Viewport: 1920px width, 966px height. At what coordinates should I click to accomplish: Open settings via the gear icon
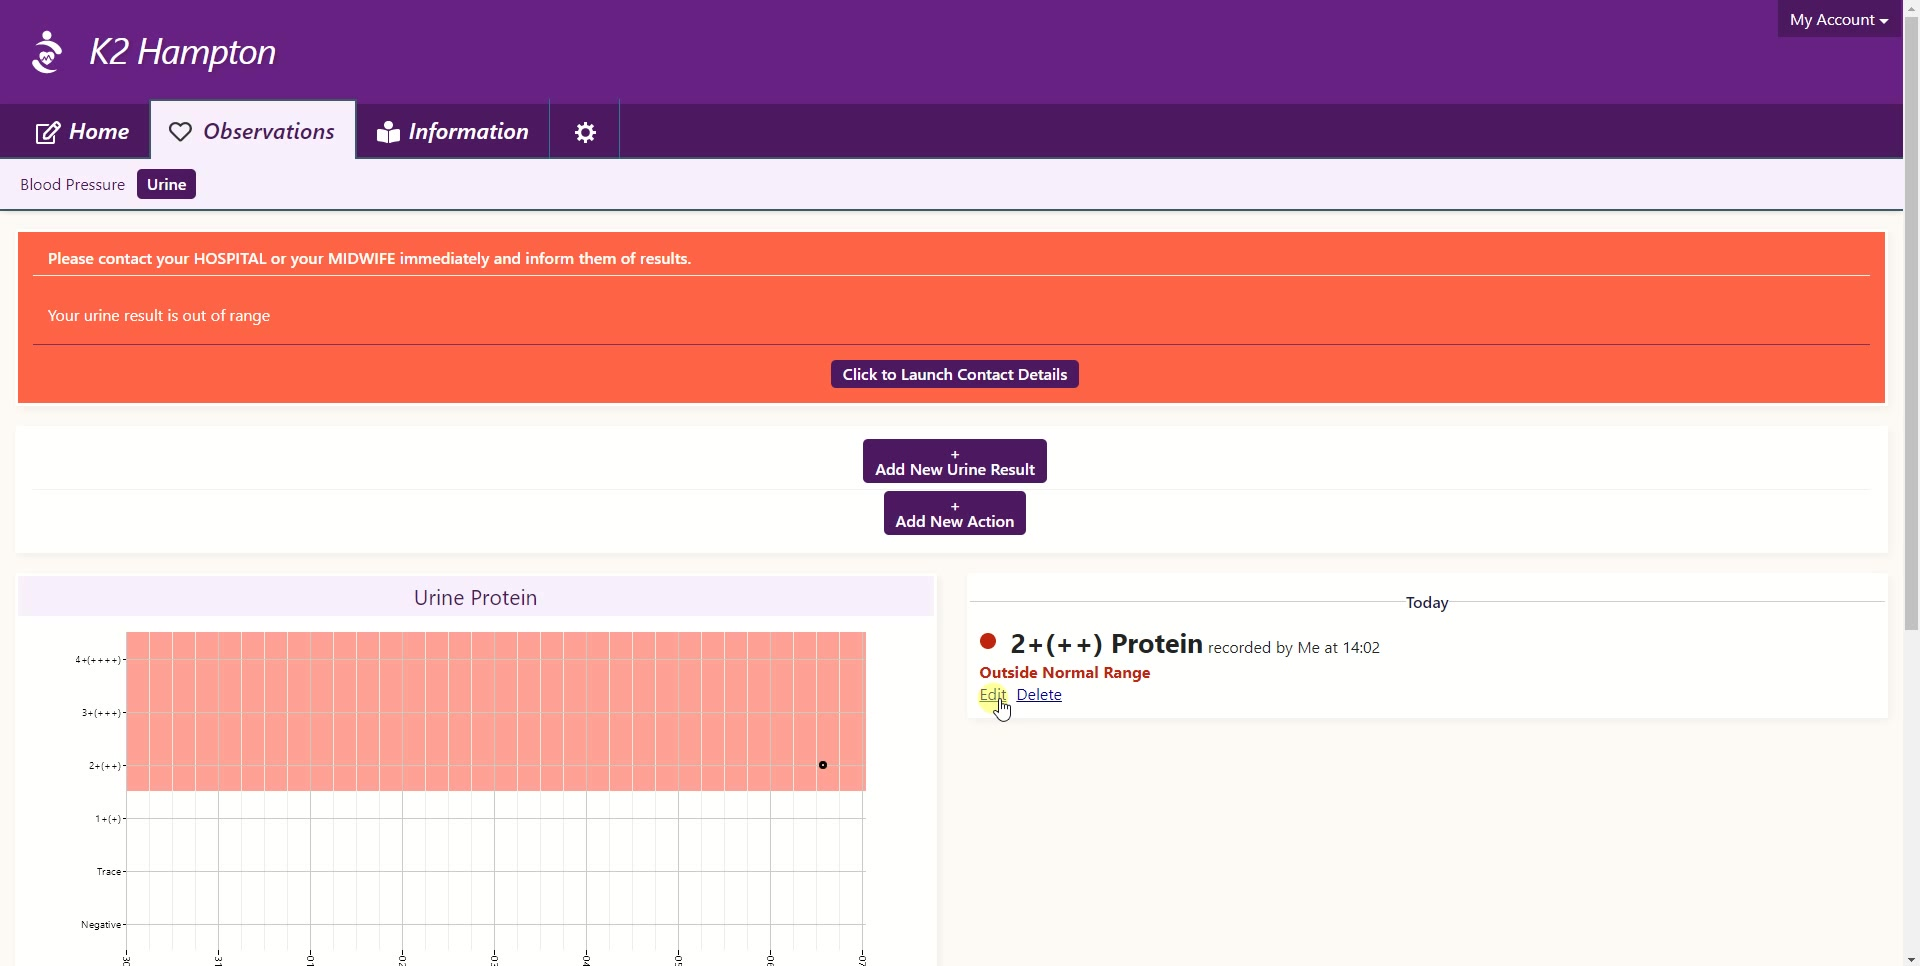pos(586,132)
